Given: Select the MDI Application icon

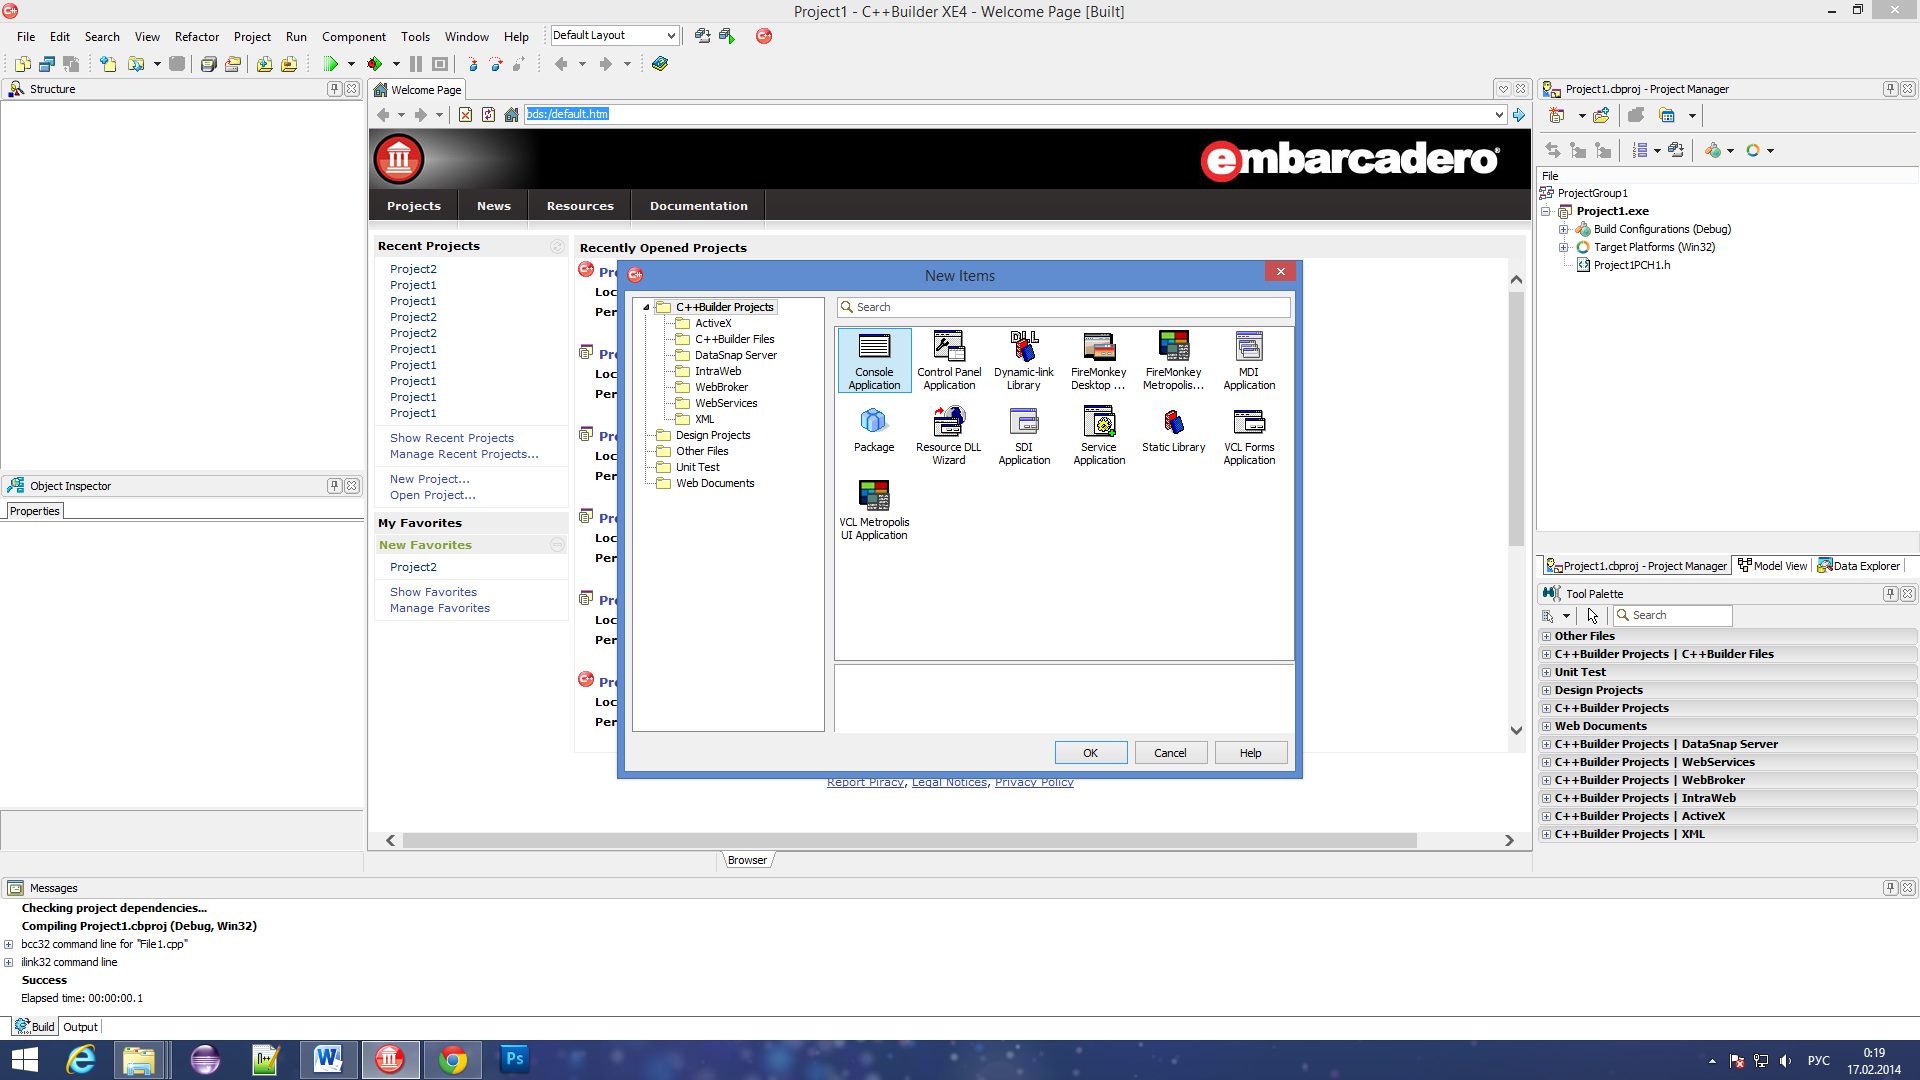Looking at the screenshot, I should point(1249,361).
